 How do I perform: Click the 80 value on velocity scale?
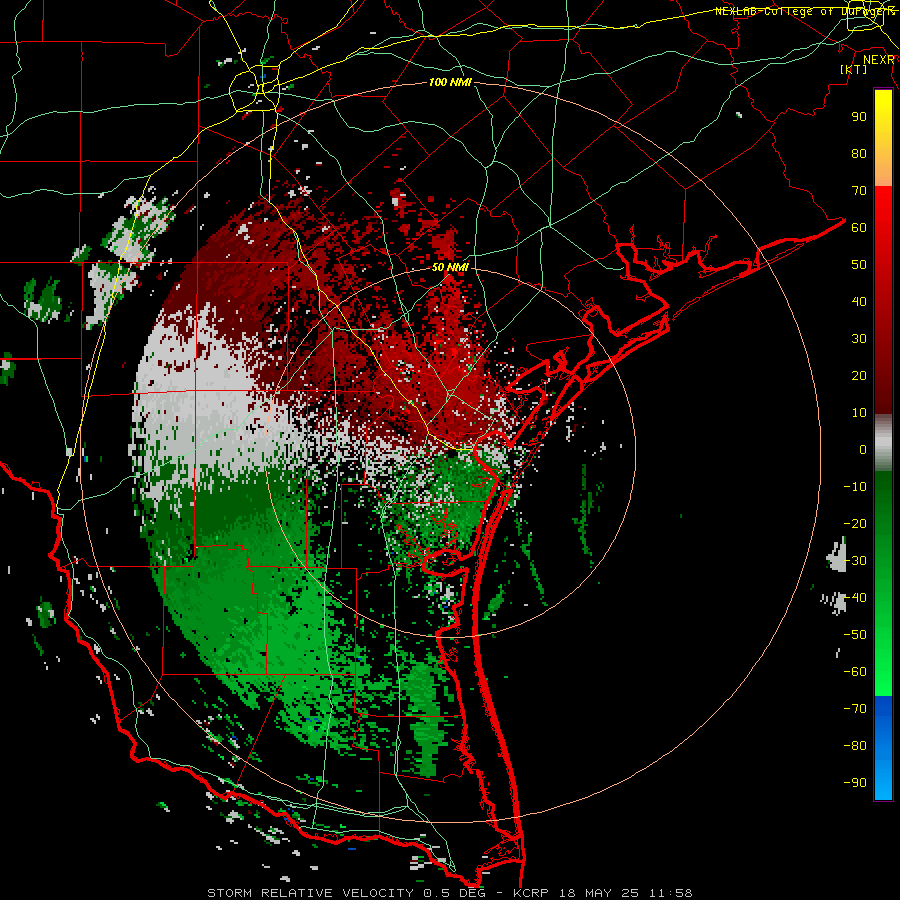859,153
